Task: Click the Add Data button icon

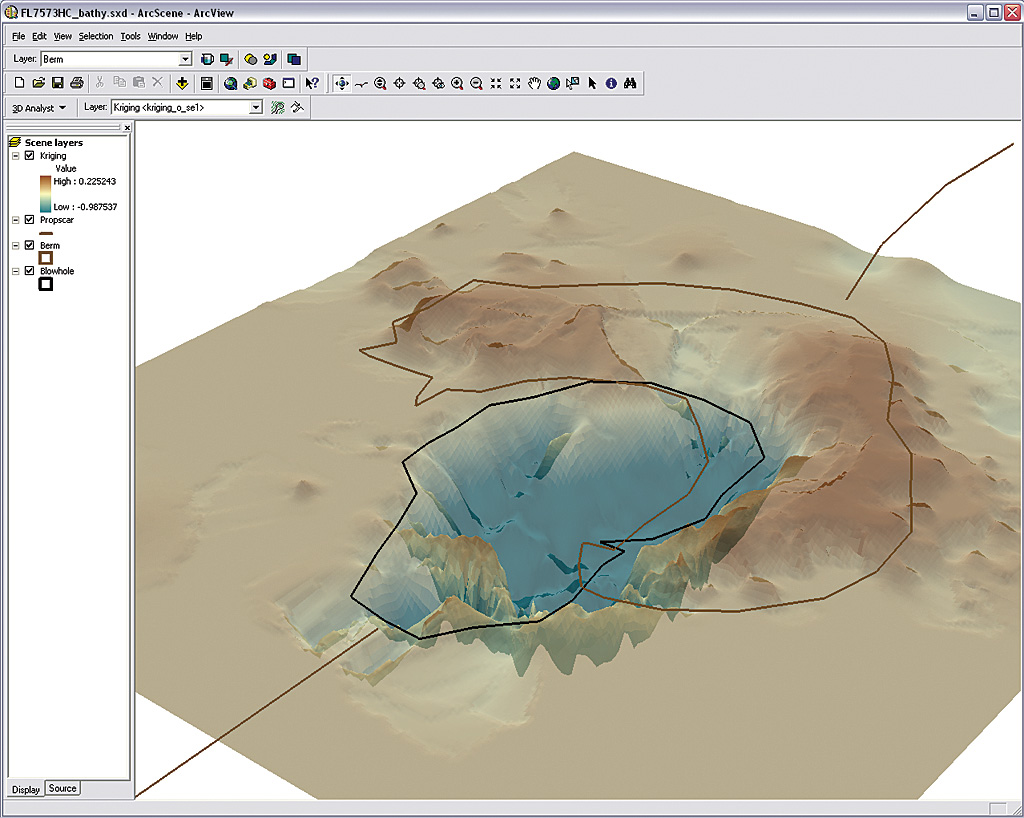Action: pos(182,83)
